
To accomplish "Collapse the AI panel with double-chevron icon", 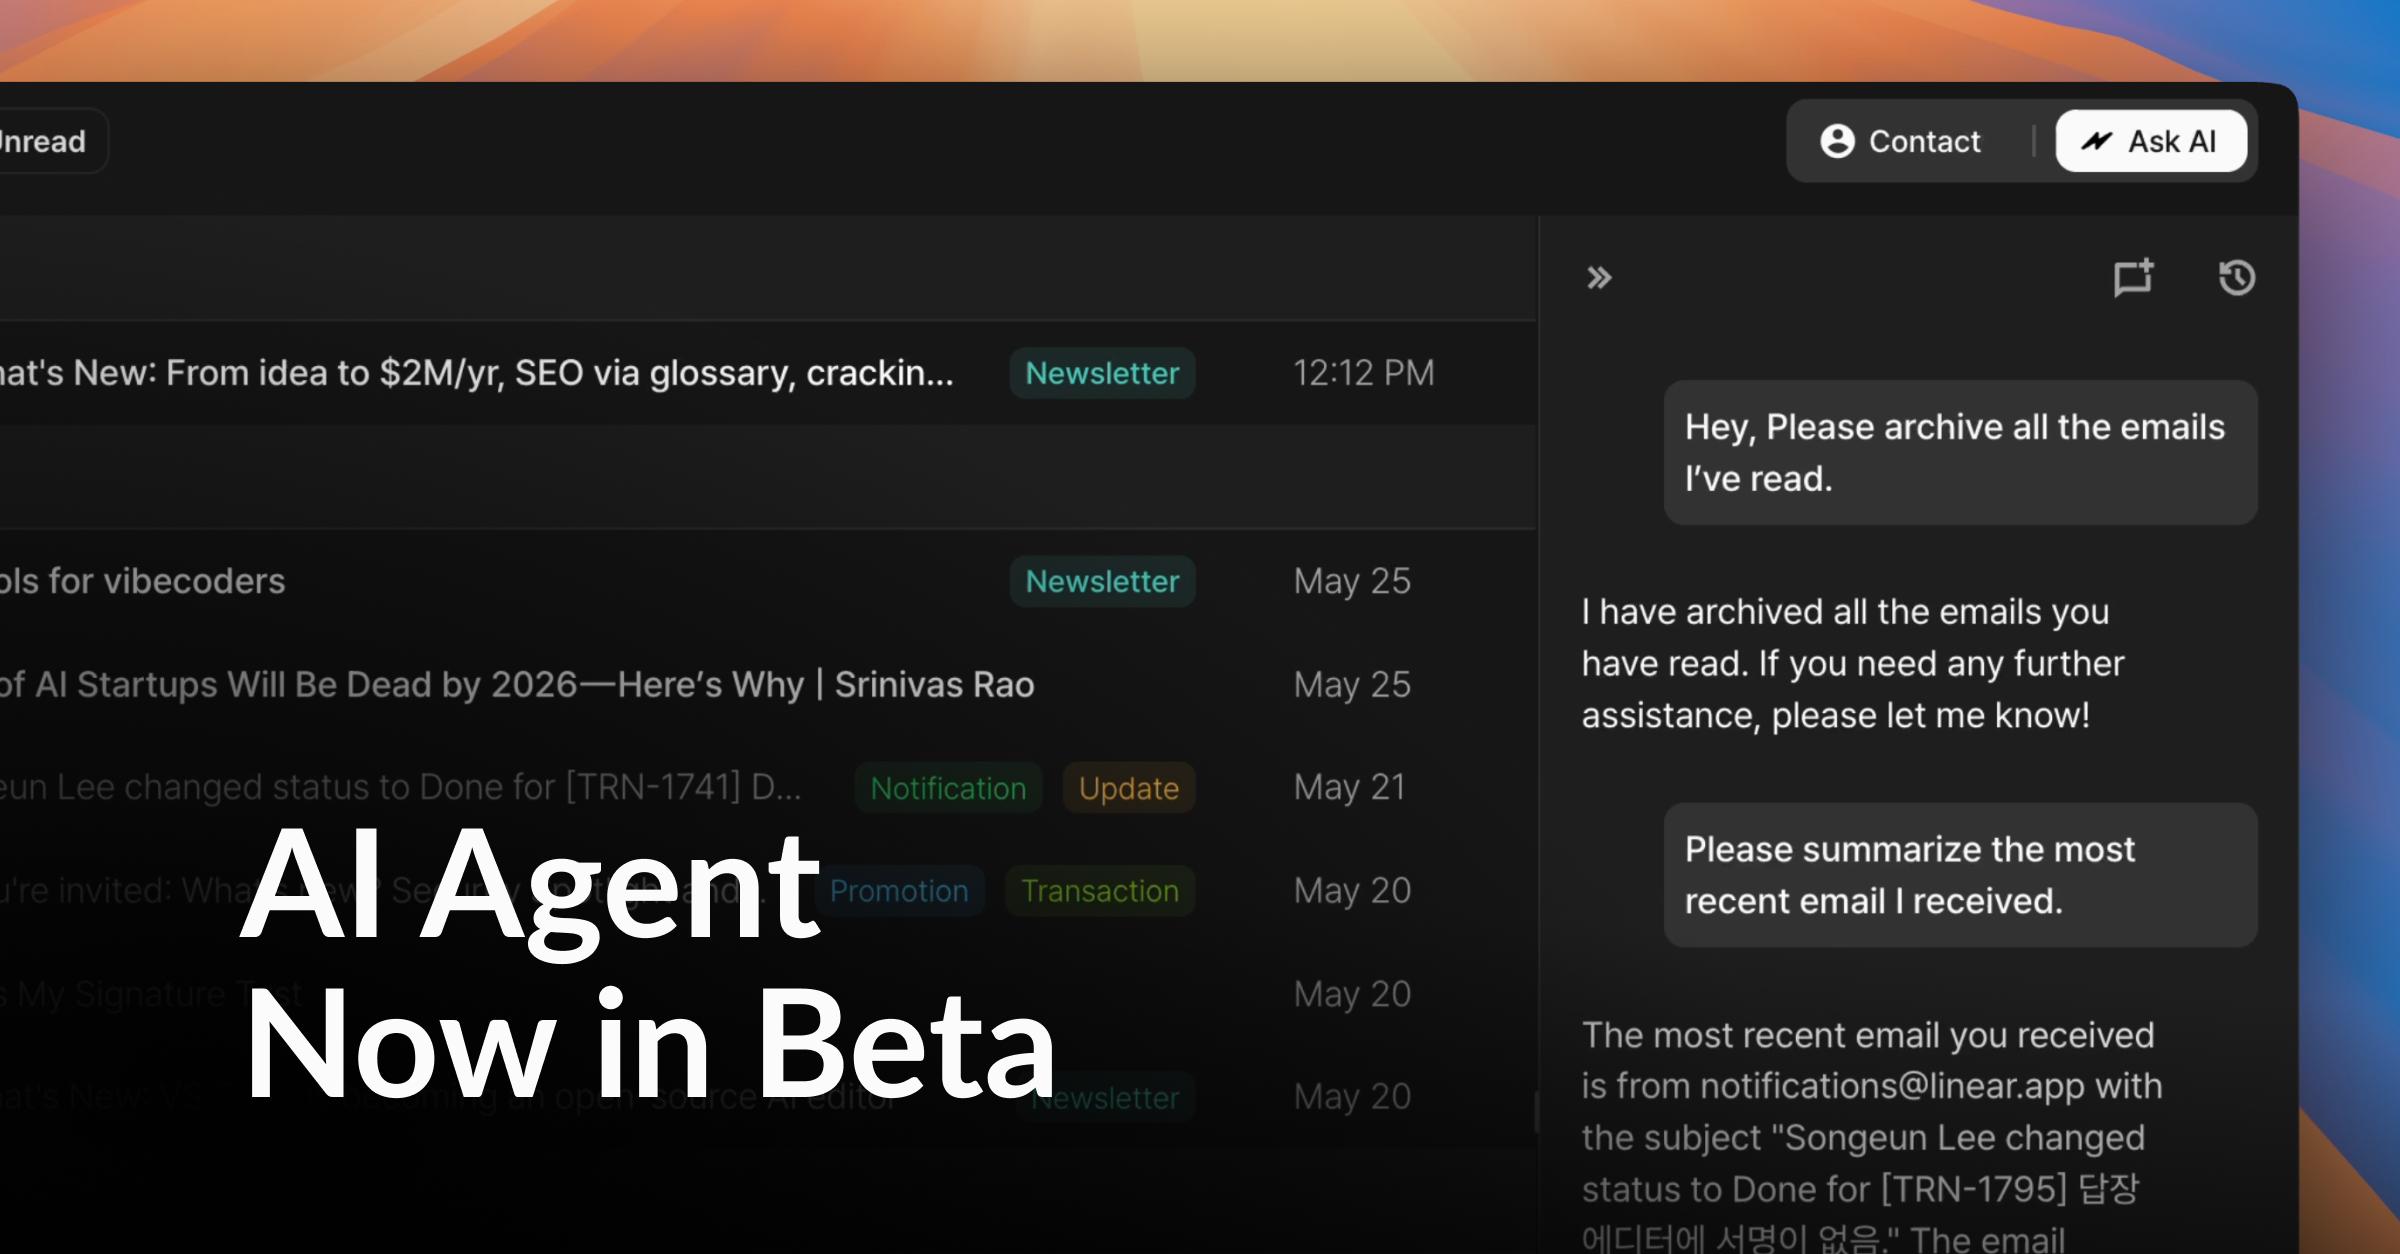I will point(1599,277).
